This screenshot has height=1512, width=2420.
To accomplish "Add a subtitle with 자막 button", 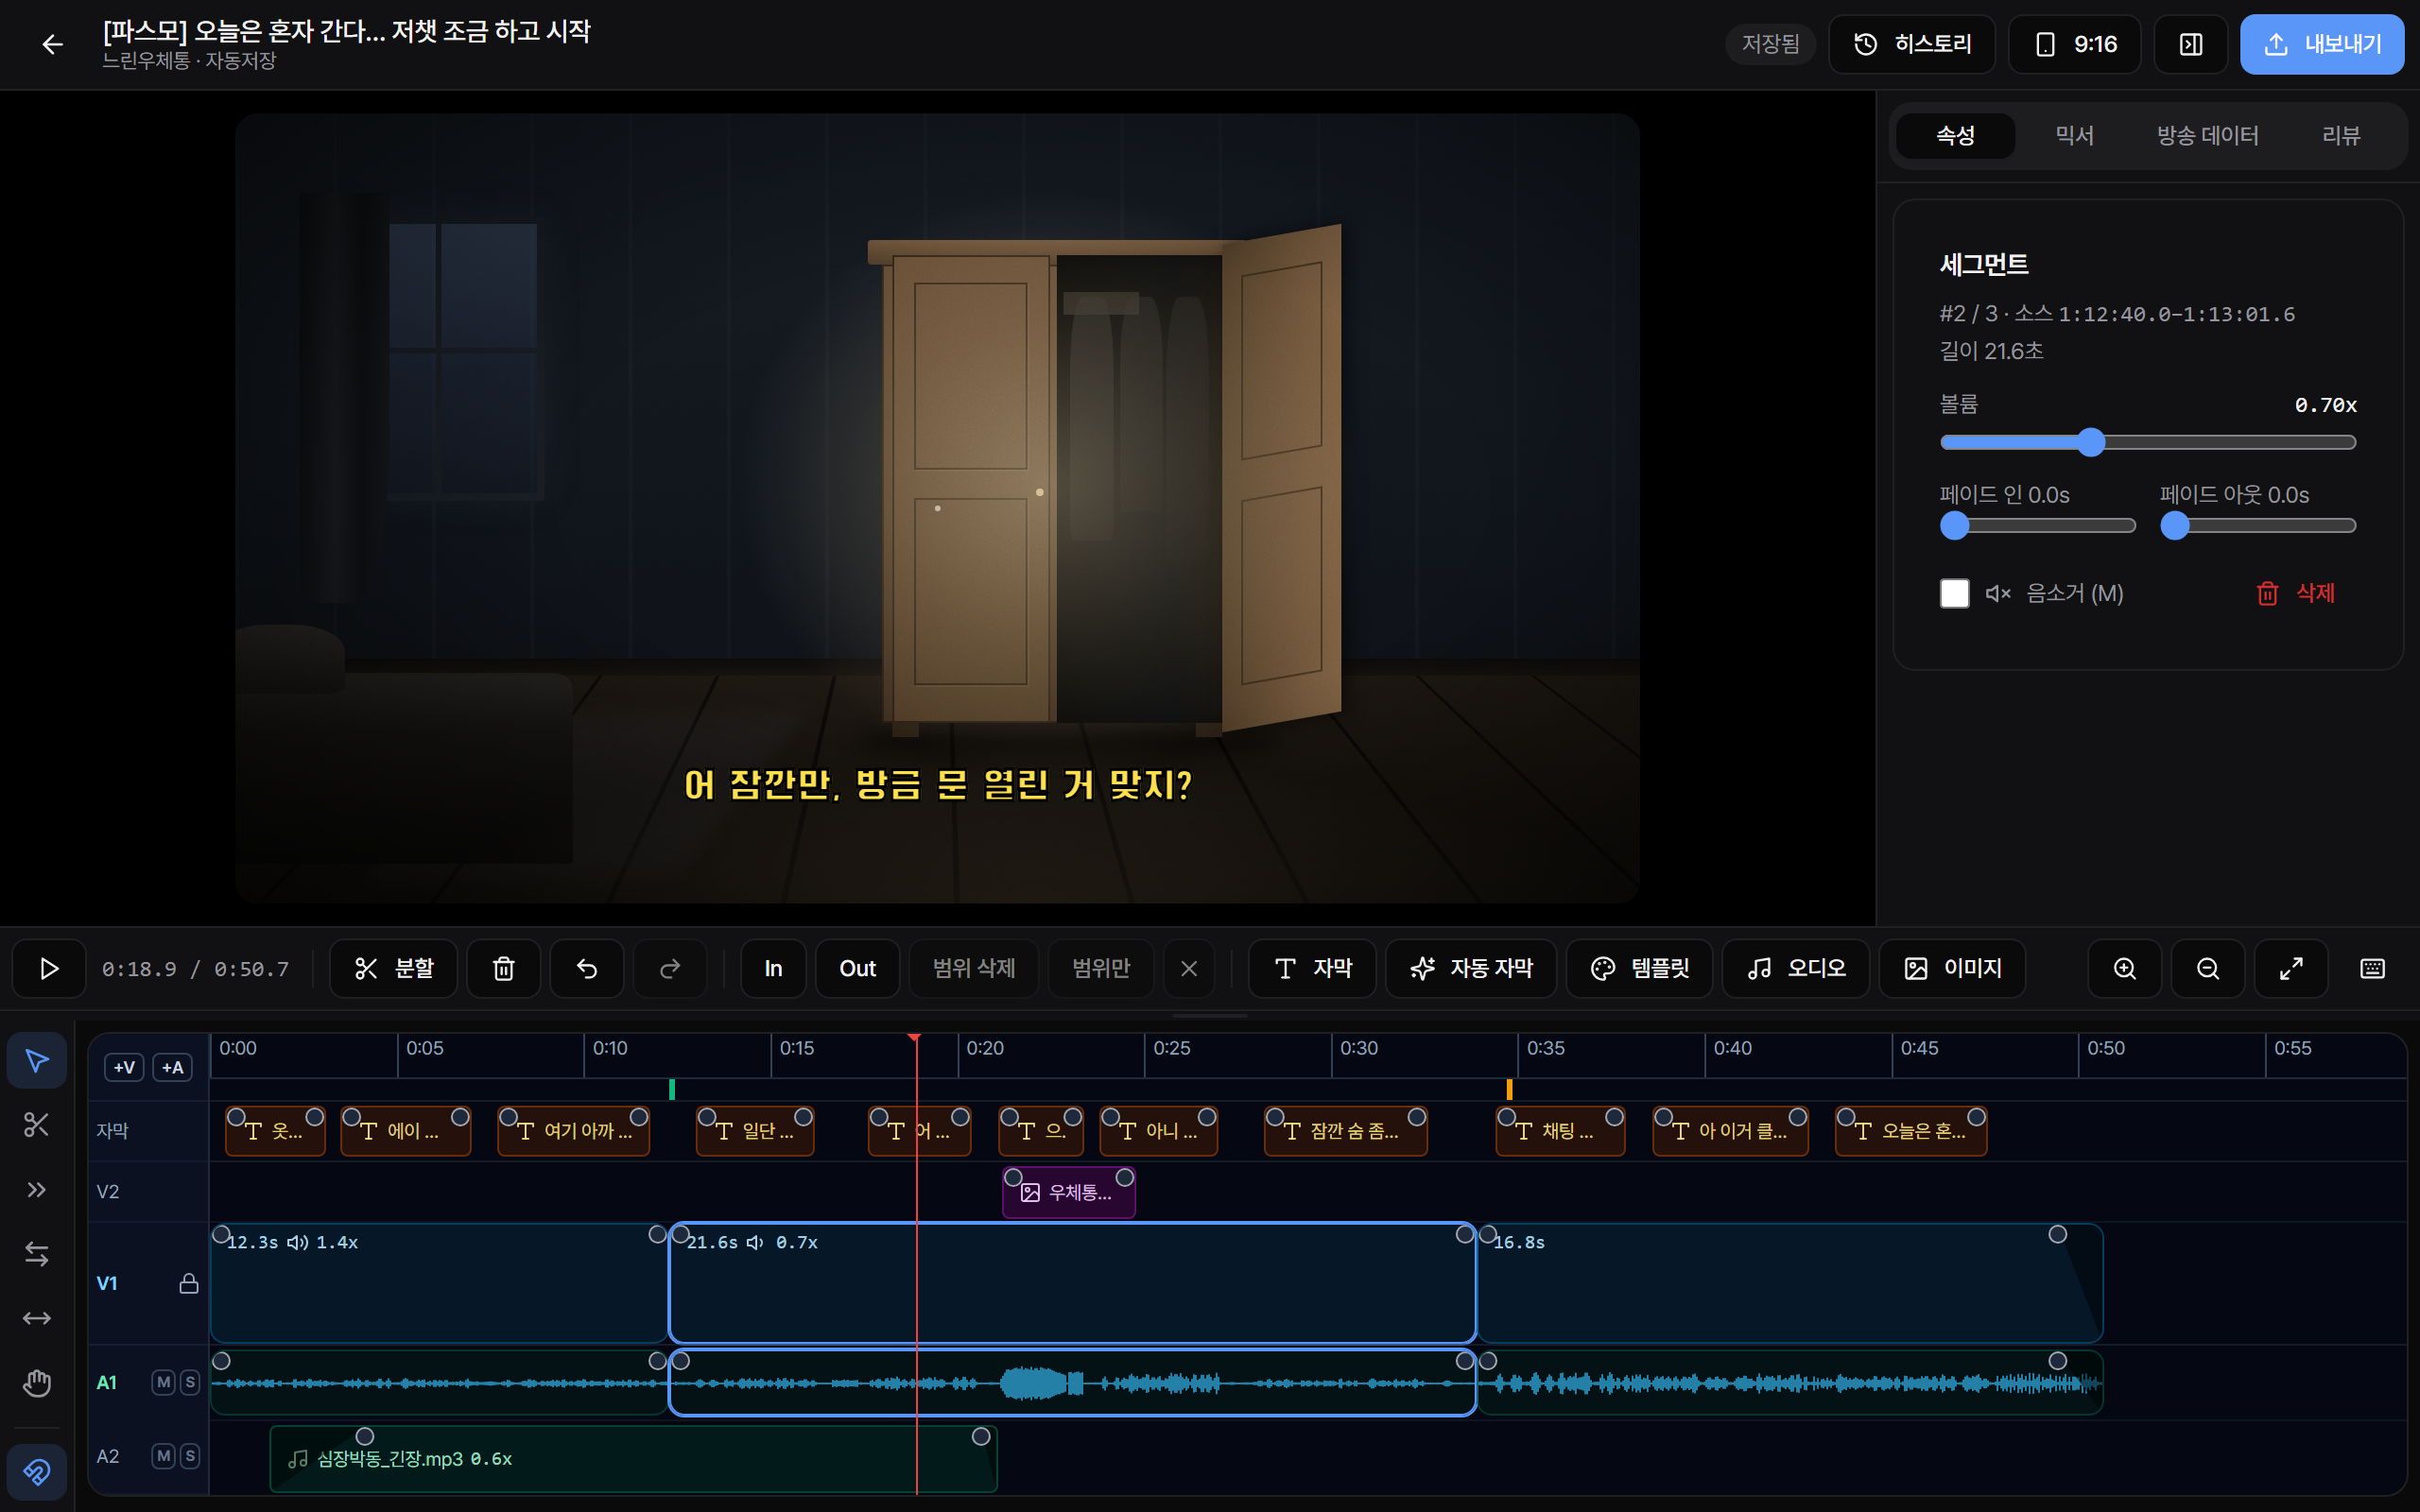I will tap(1312, 968).
